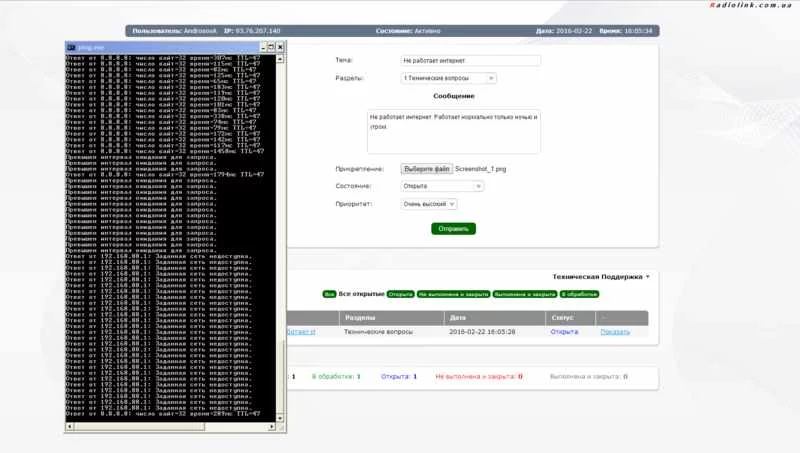Click the ping.exe console window icon
Screen dimensions: 800x453
click(x=70, y=47)
